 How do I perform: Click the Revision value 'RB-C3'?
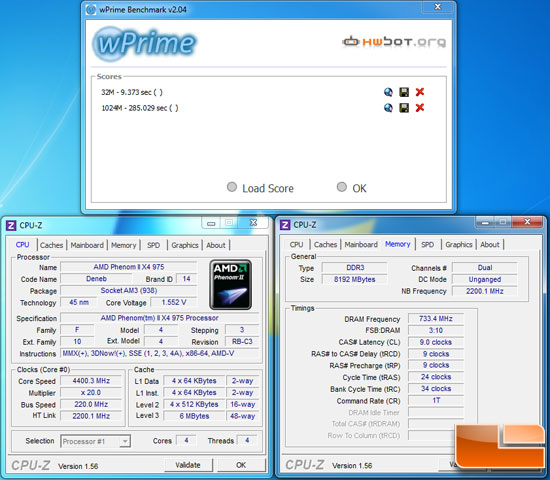242,341
